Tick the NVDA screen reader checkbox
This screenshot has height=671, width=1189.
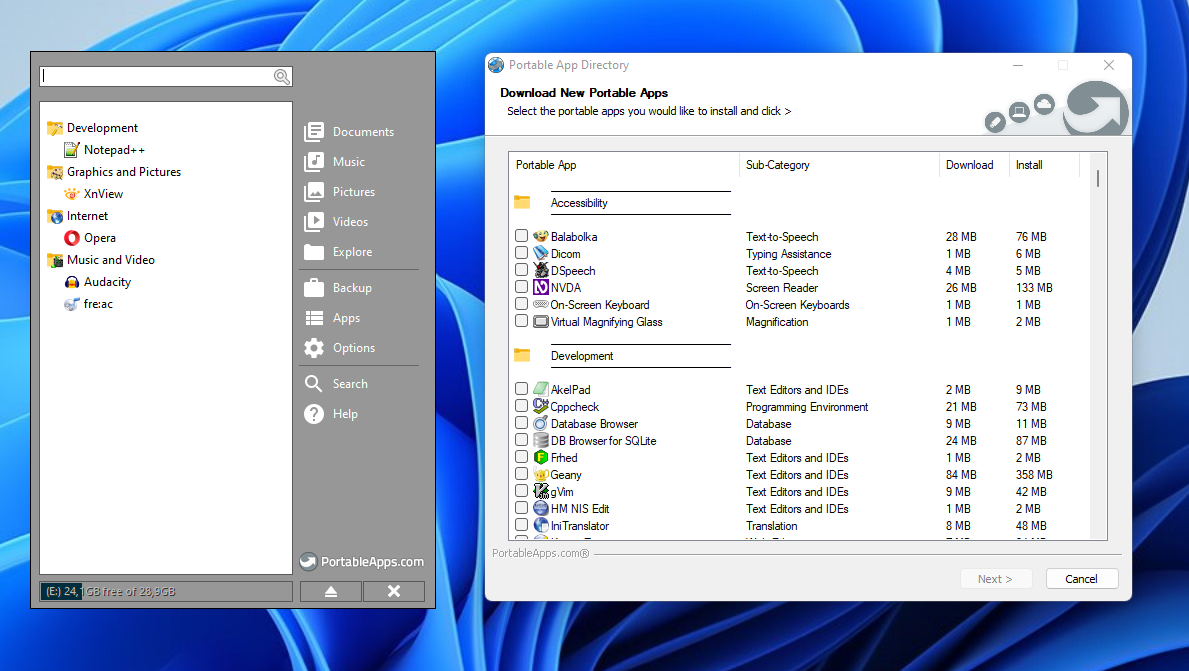tap(521, 288)
